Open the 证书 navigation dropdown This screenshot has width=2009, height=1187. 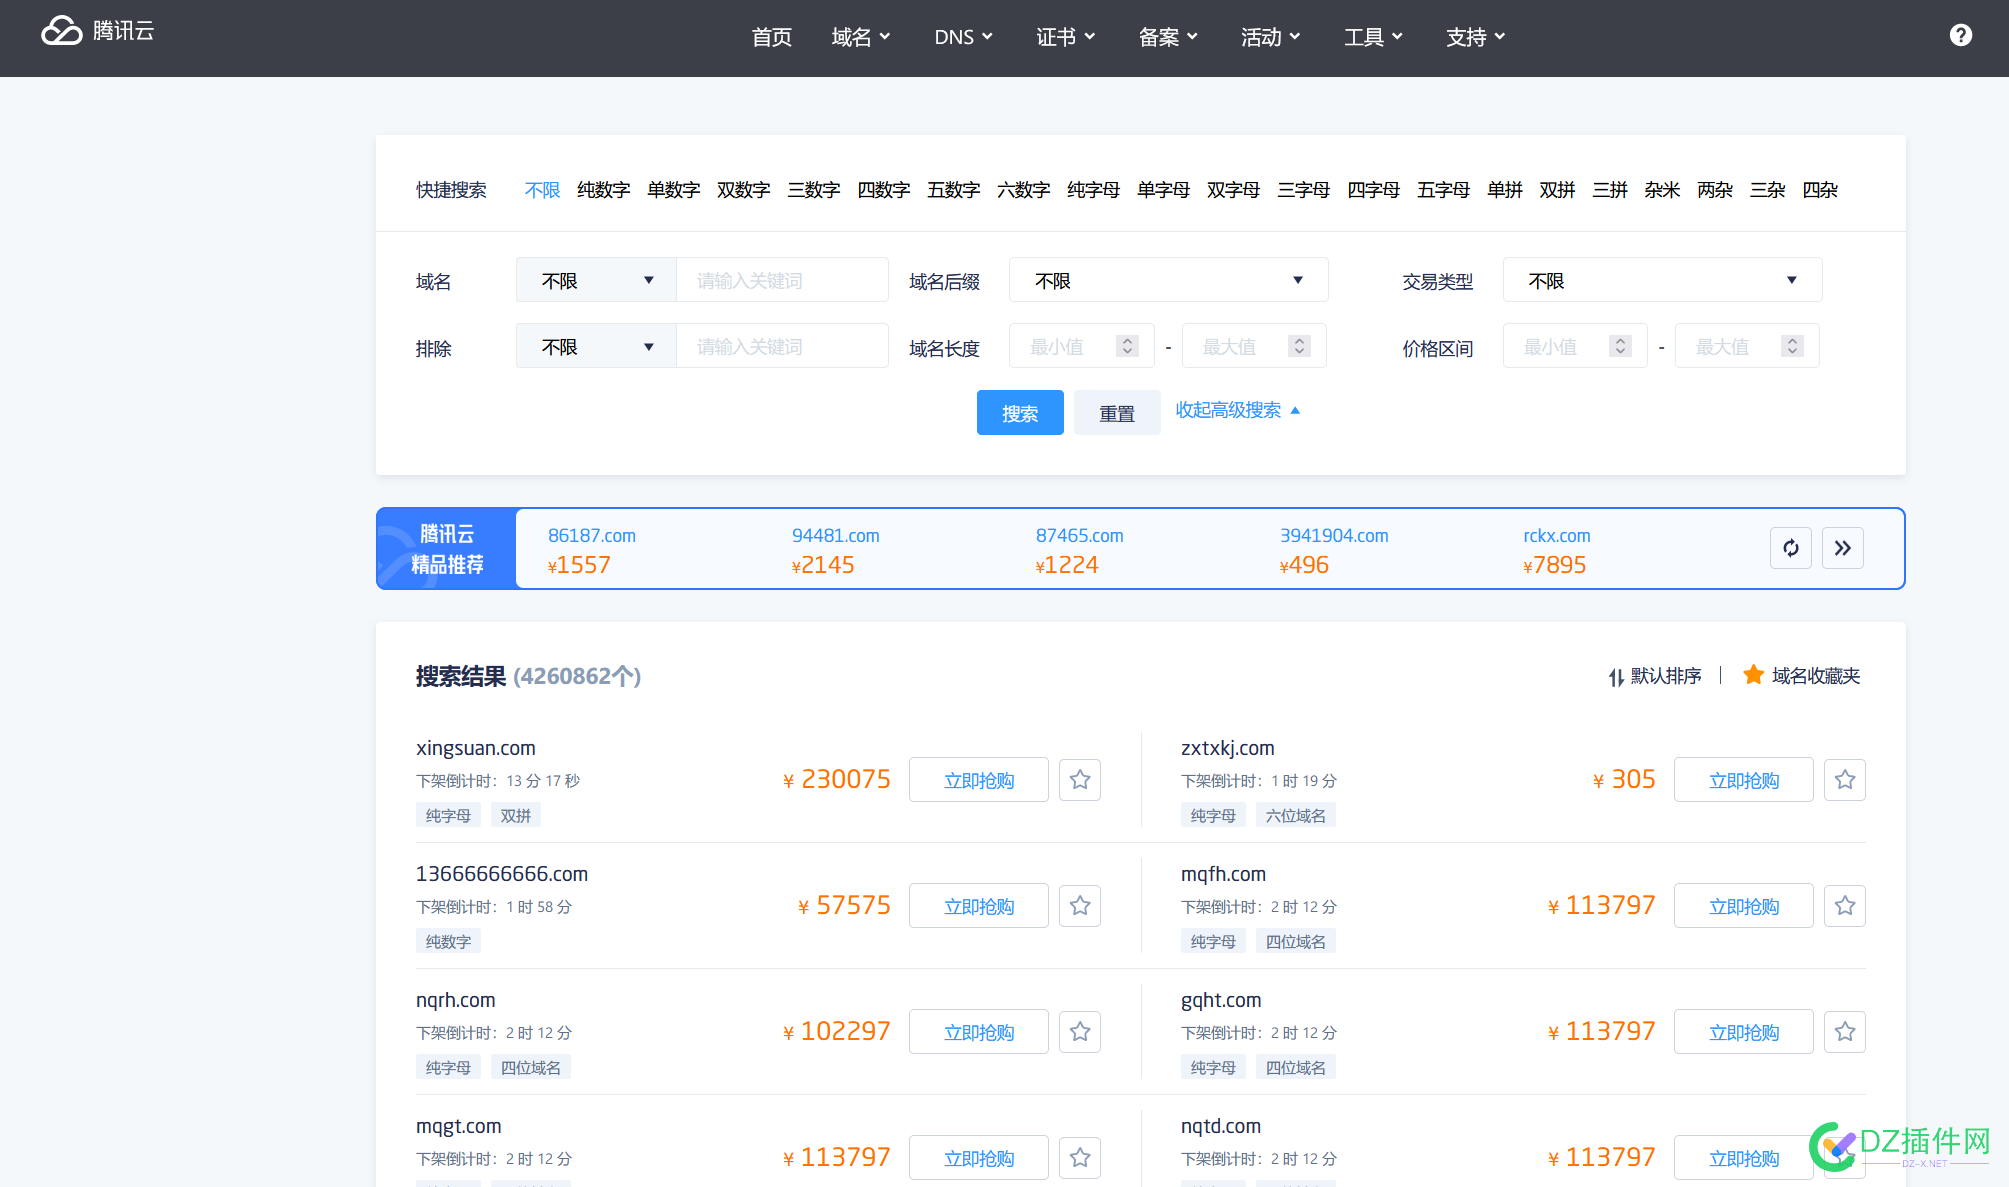point(1066,37)
